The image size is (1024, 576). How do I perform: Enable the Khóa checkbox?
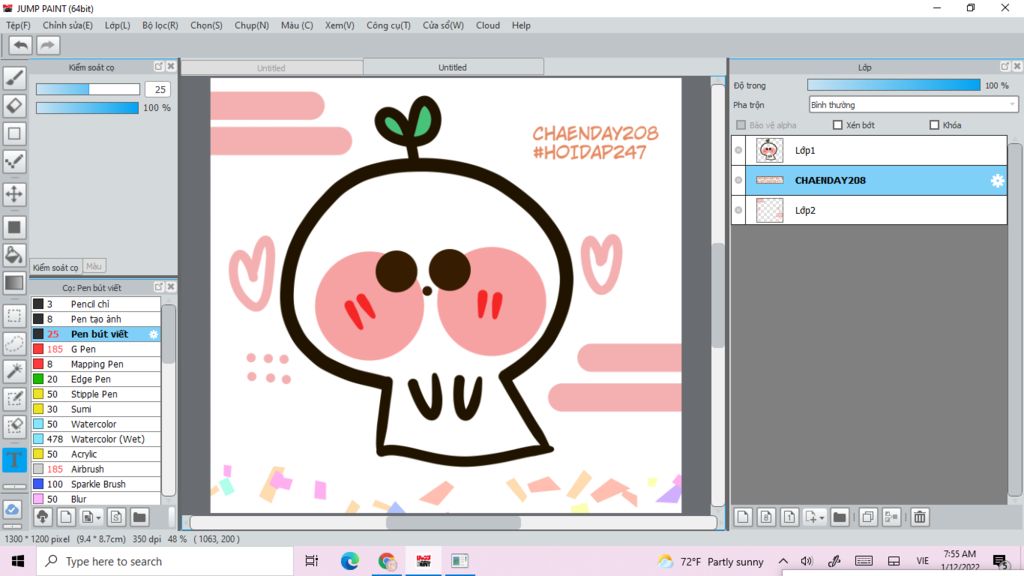click(934, 125)
